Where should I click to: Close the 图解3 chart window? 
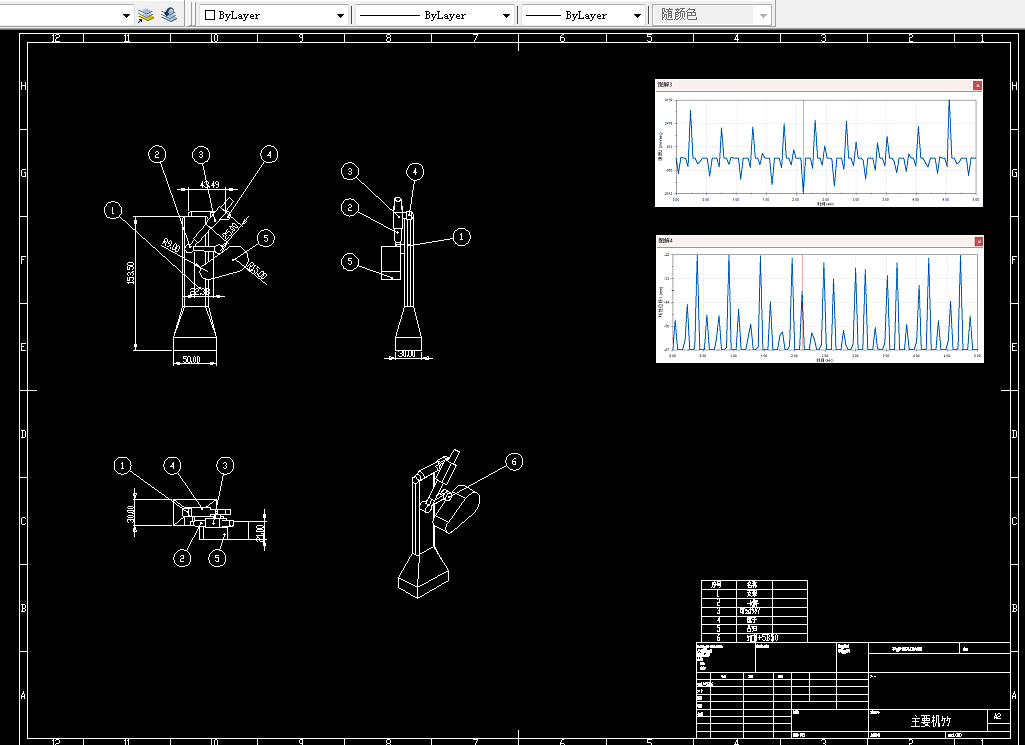977,85
